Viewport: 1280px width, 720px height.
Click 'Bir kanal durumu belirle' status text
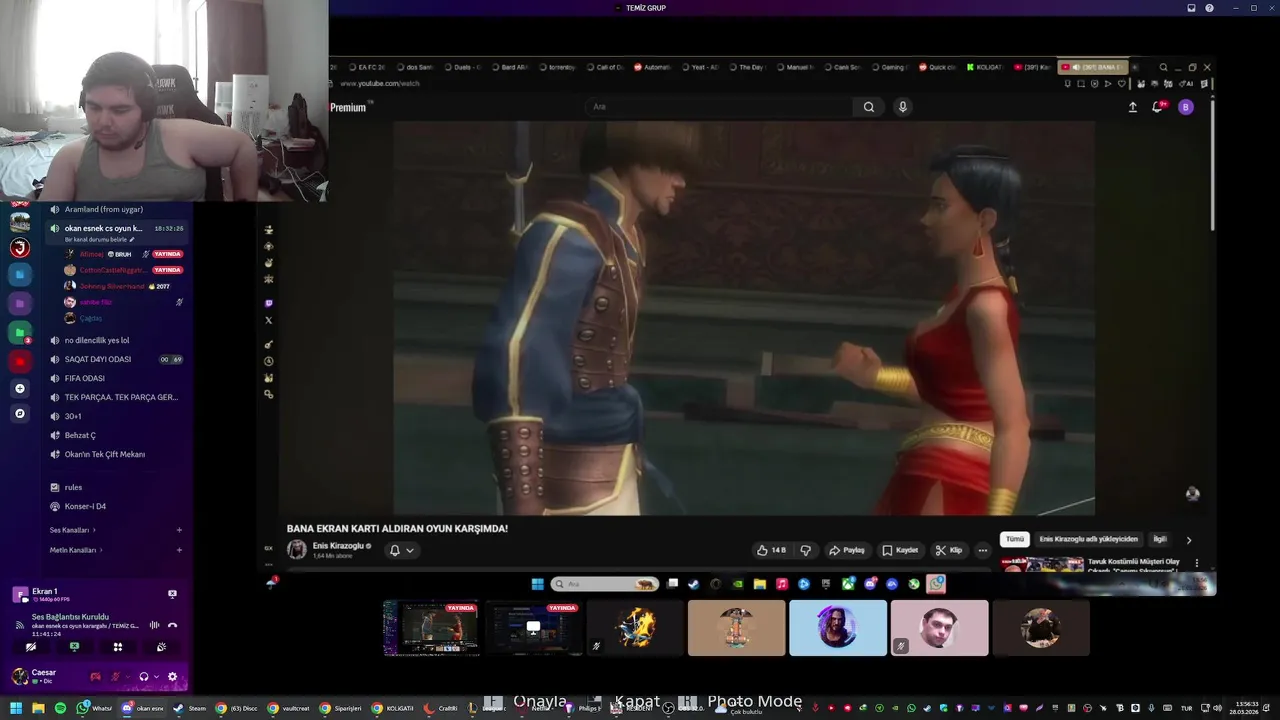[97, 240]
